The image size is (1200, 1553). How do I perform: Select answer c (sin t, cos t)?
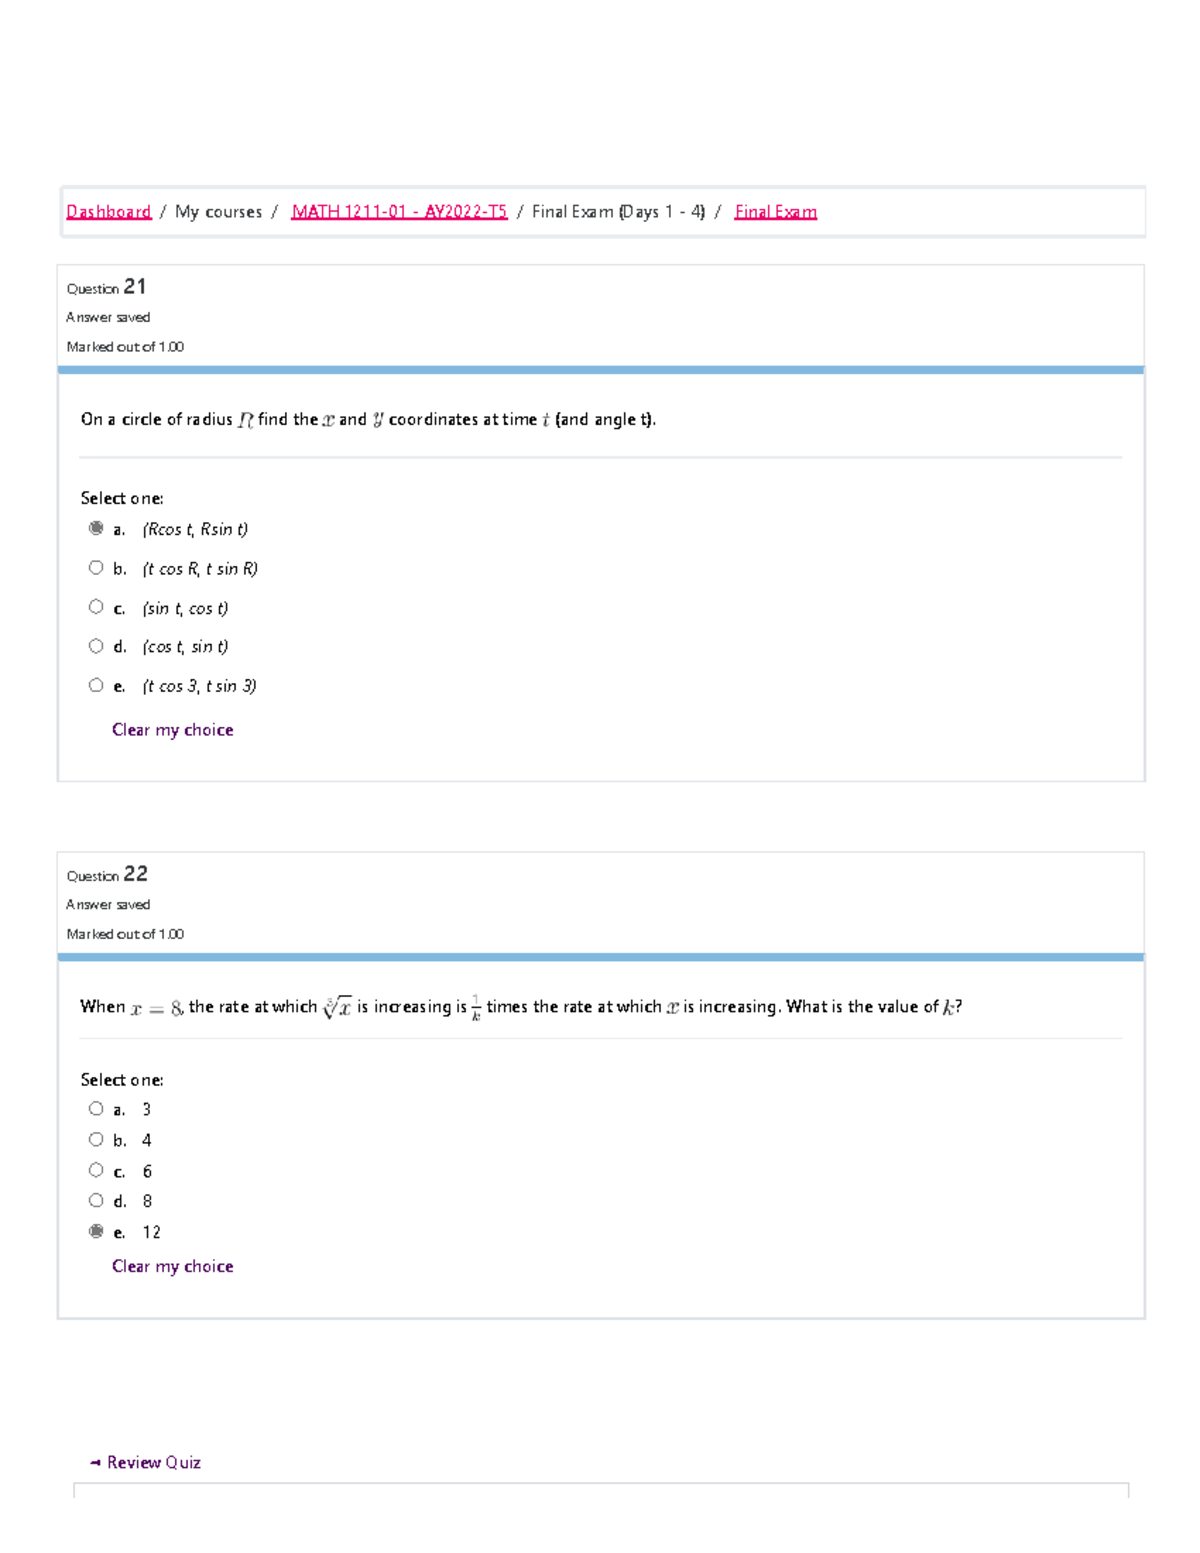[96, 607]
